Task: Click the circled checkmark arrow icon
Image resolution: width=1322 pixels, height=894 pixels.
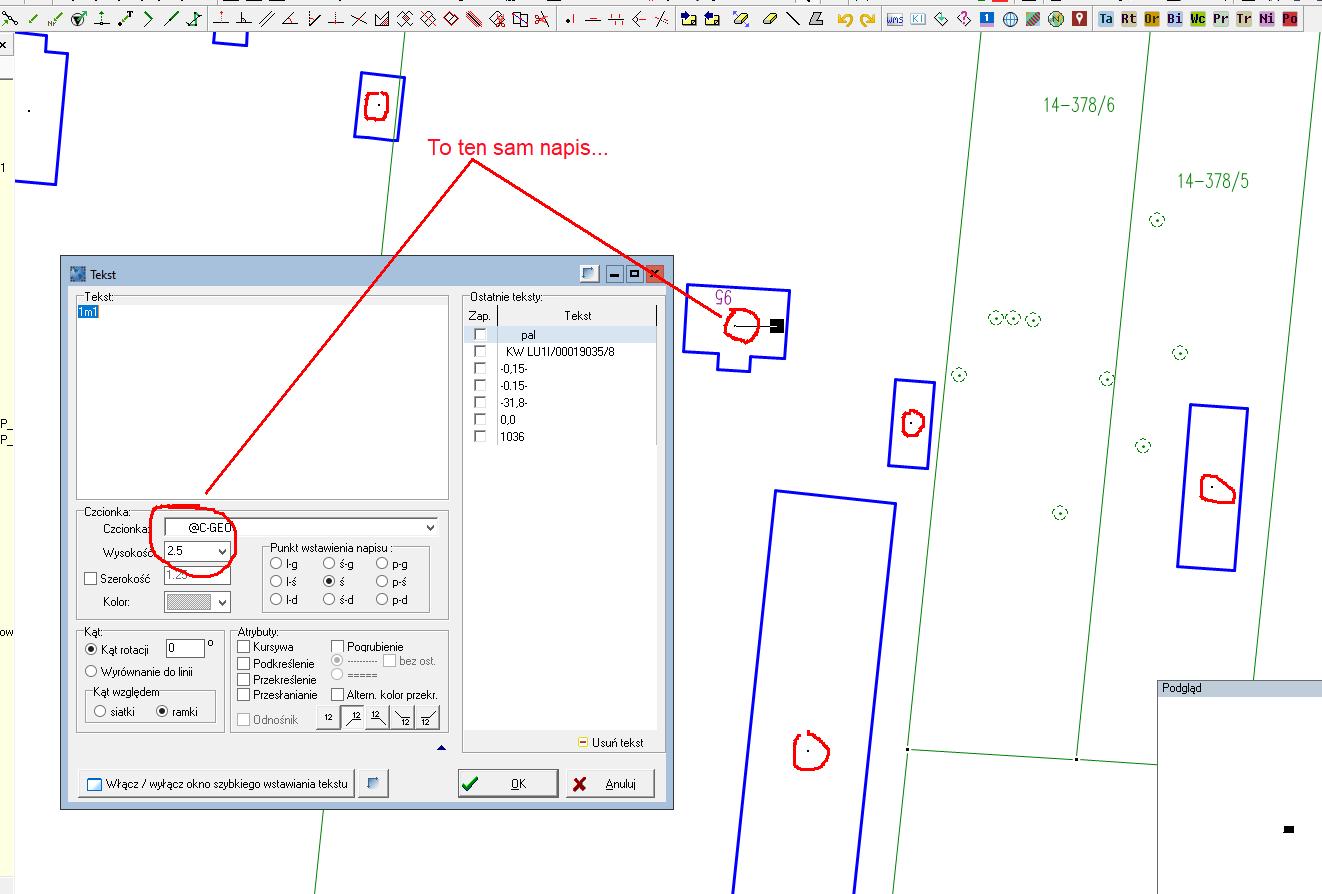Action: click(x=78, y=19)
